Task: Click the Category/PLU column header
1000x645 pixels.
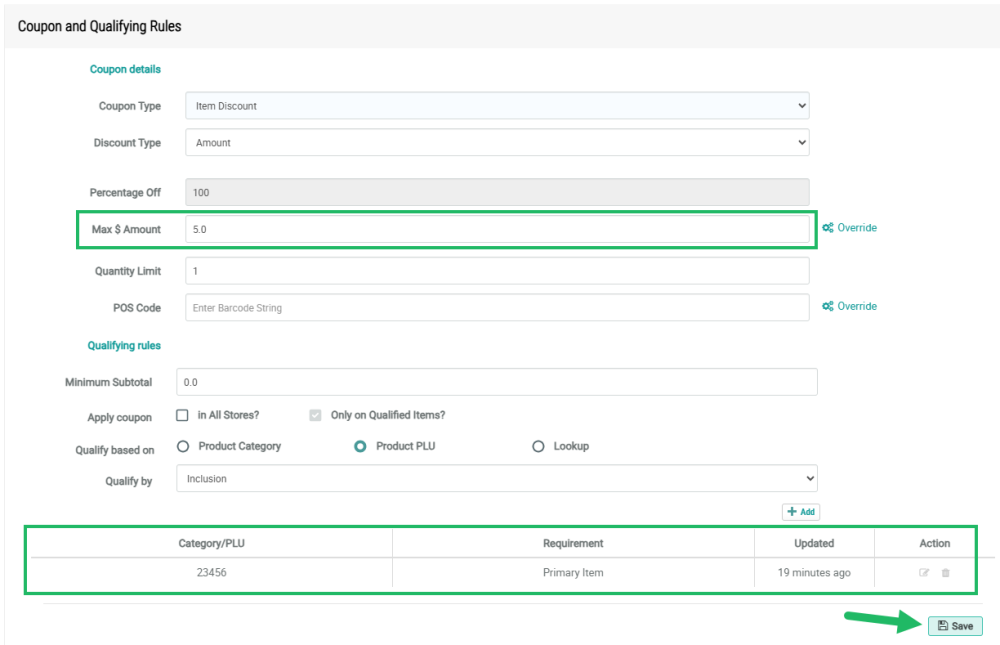Action: (211, 543)
